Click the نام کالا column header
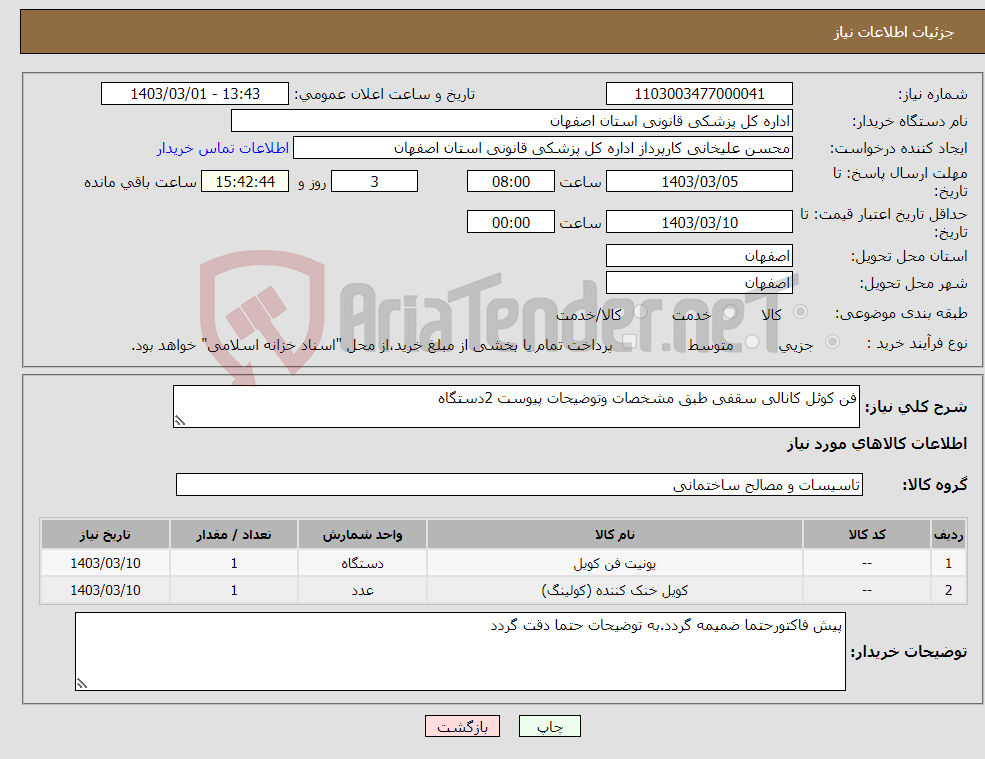 click(615, 535)
